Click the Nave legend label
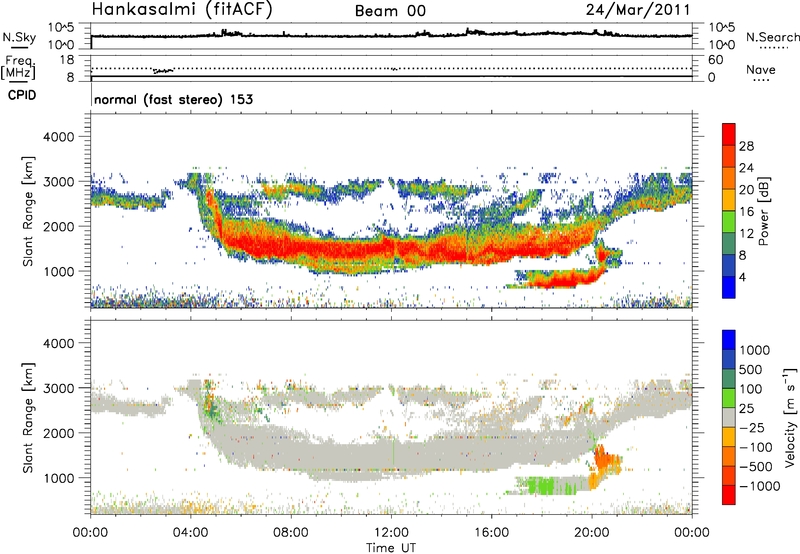The height and width of the screenshot is (554, 800). (761, 69)
